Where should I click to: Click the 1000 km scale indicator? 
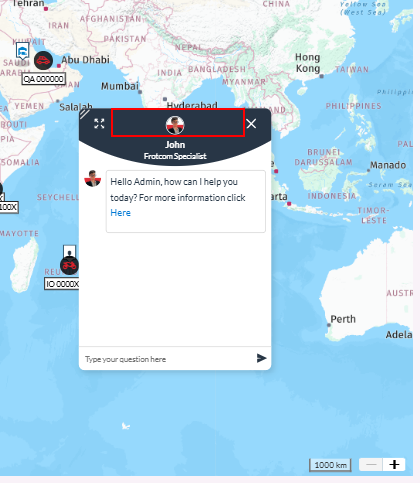click(x=330, y=465)
